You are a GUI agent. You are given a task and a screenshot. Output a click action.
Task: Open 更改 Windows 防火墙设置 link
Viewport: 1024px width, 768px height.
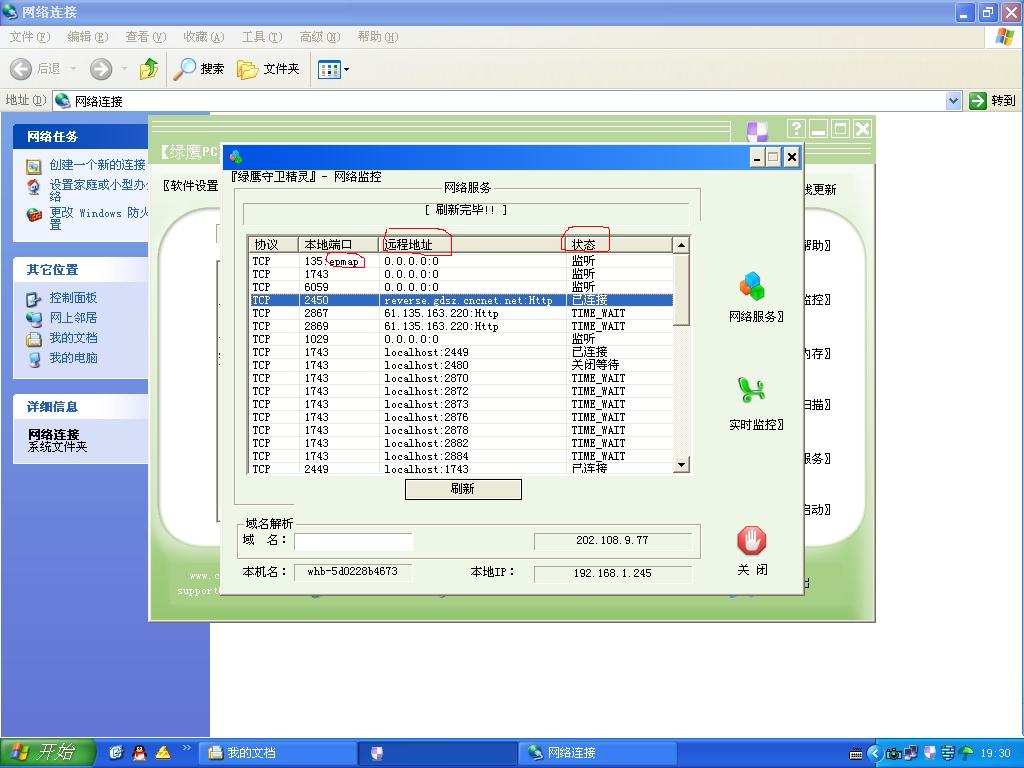(x=99, y=218)
